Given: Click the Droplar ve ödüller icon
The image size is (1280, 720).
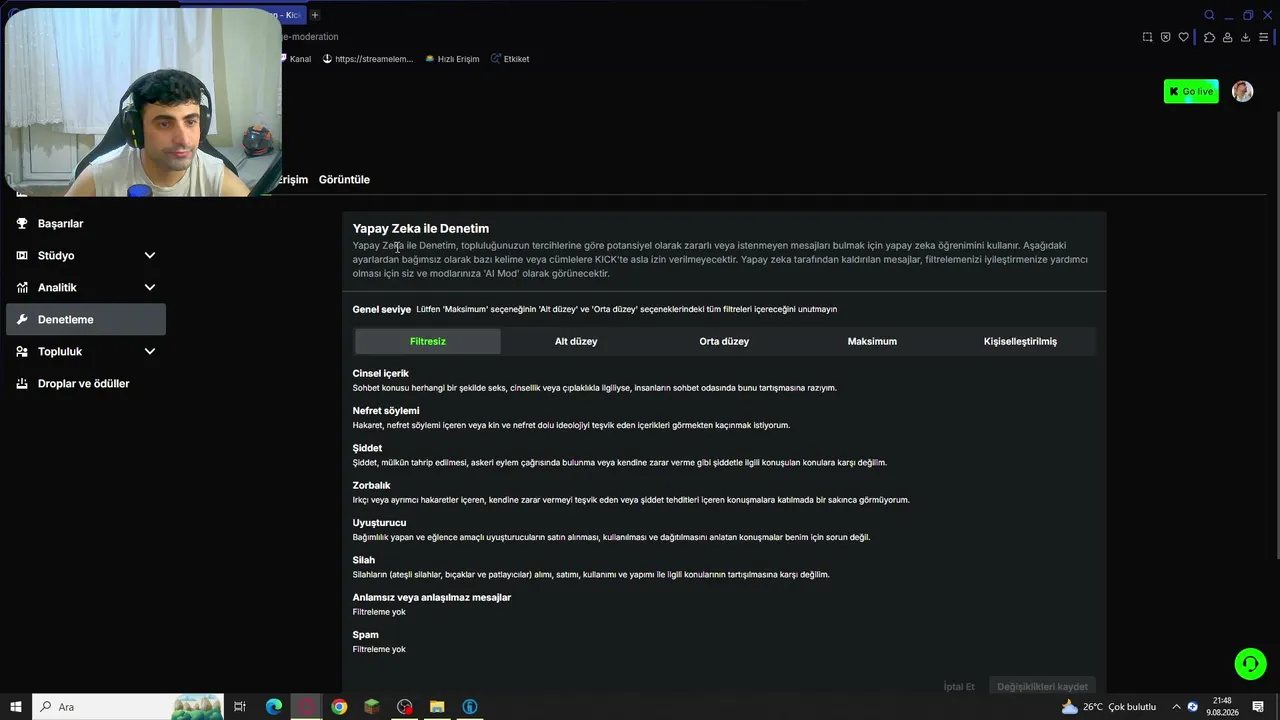Looking at the screenshot, I should point(22,384).
